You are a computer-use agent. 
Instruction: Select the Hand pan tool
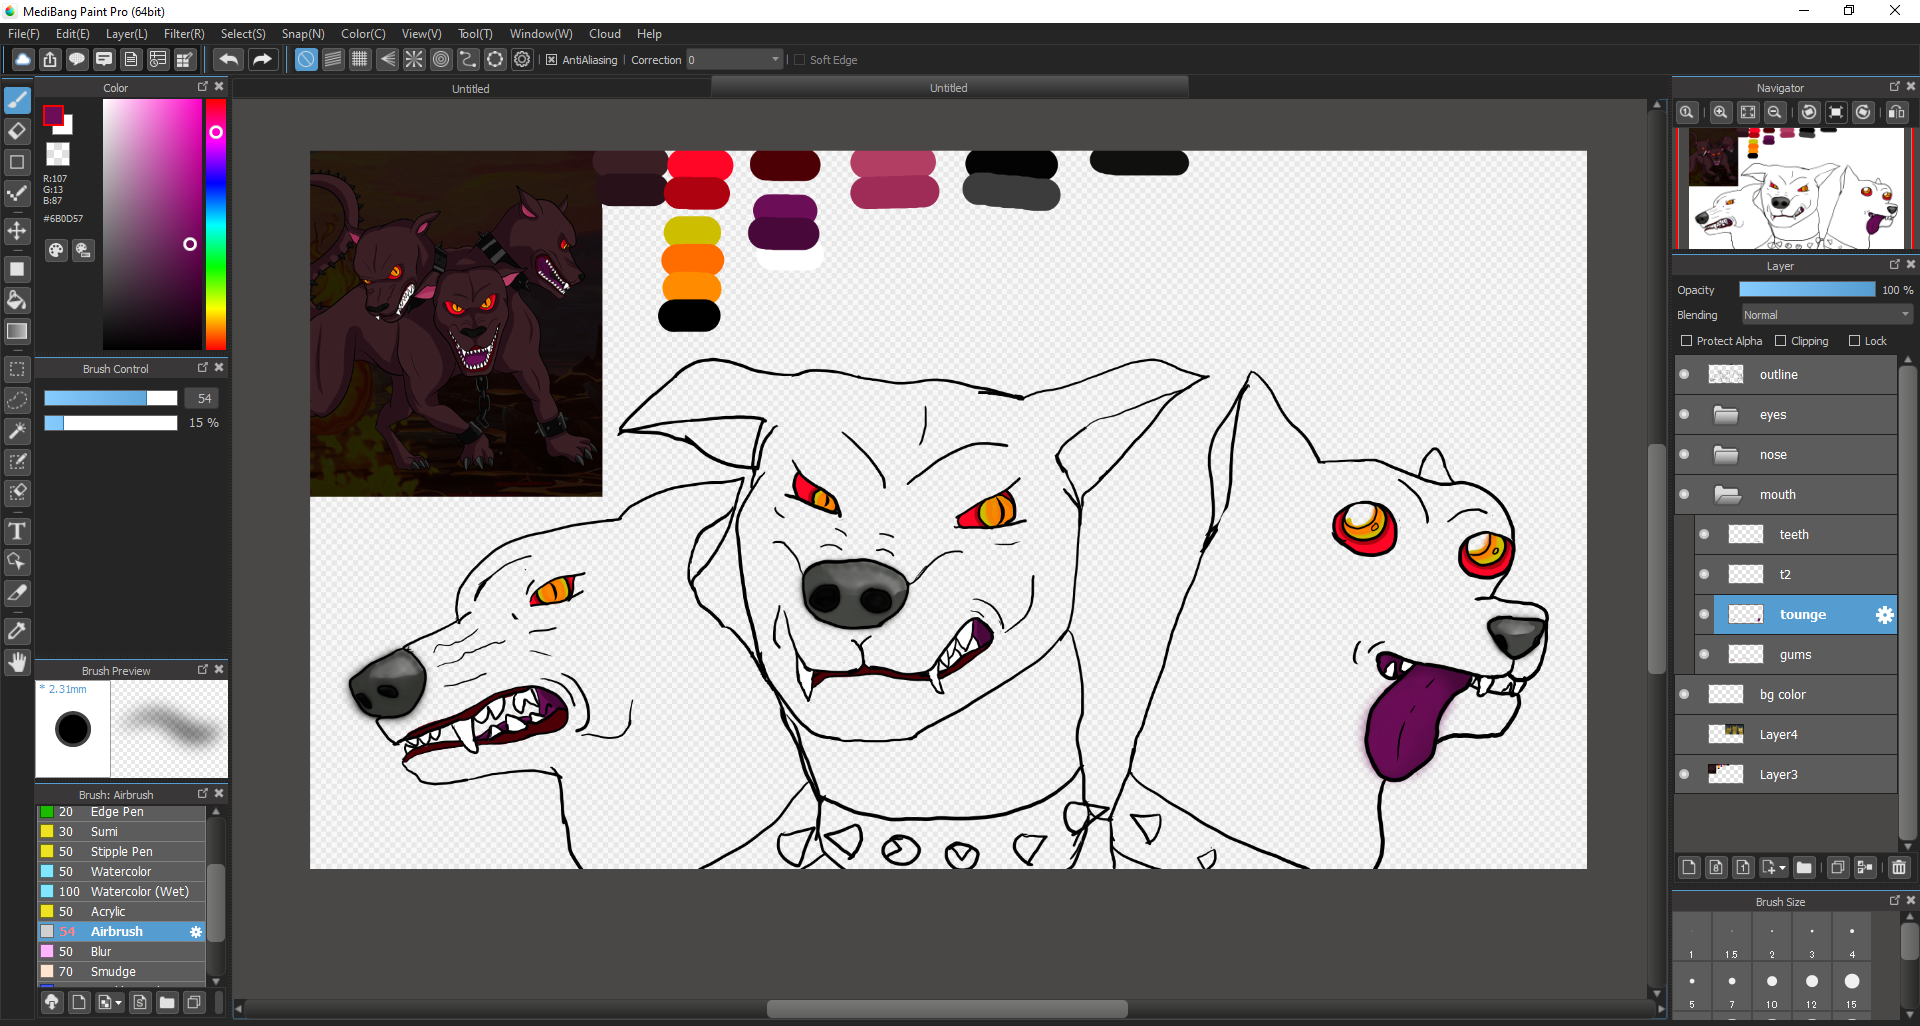tap(17, 662)
